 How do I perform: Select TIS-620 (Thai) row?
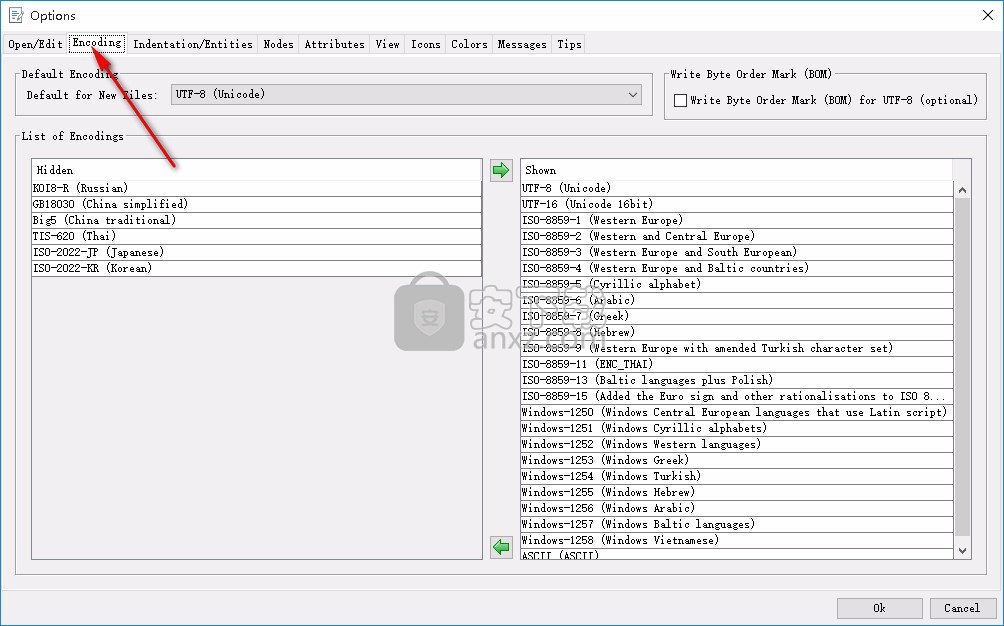[256, 236]
